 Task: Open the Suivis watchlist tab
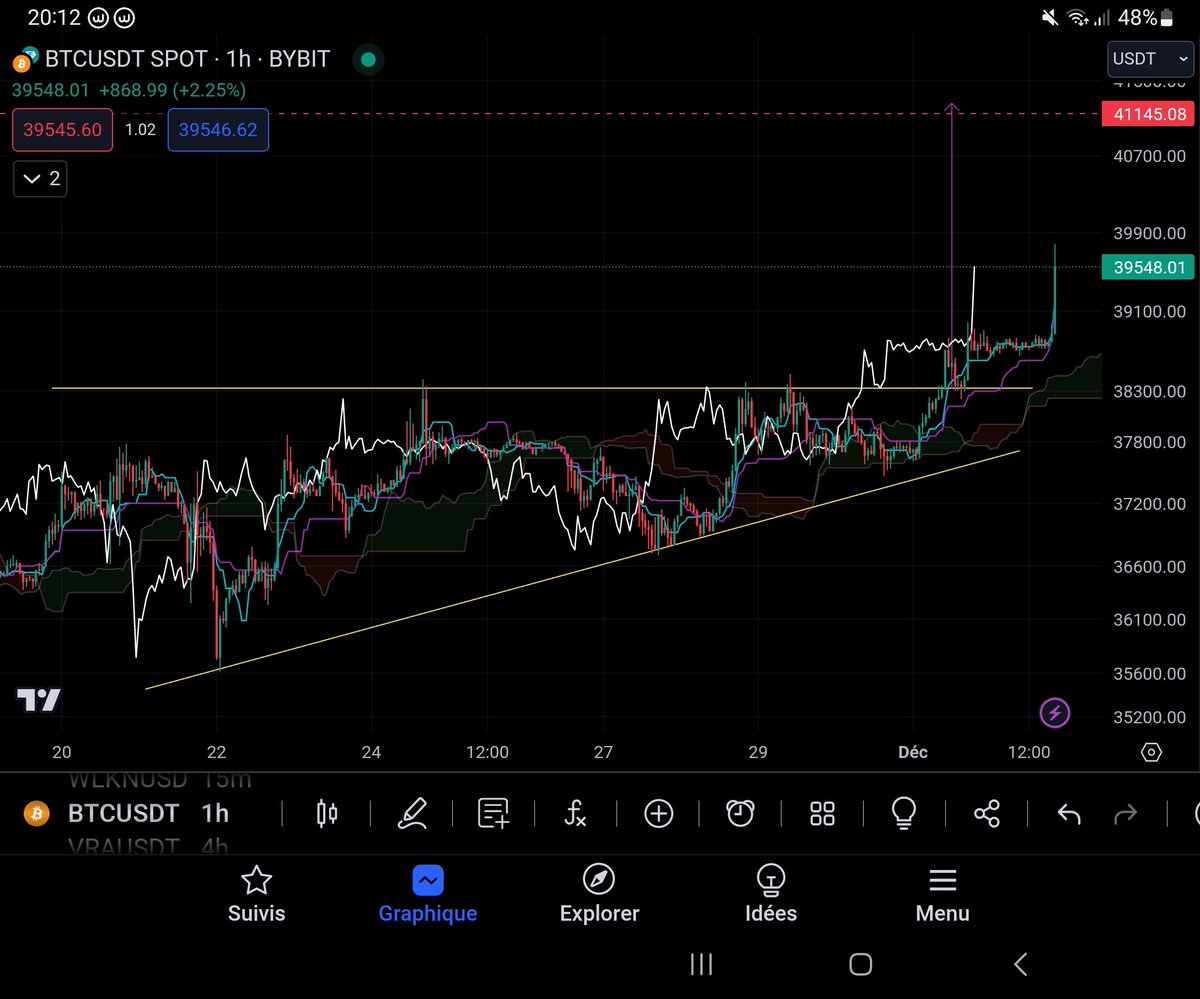257,895
